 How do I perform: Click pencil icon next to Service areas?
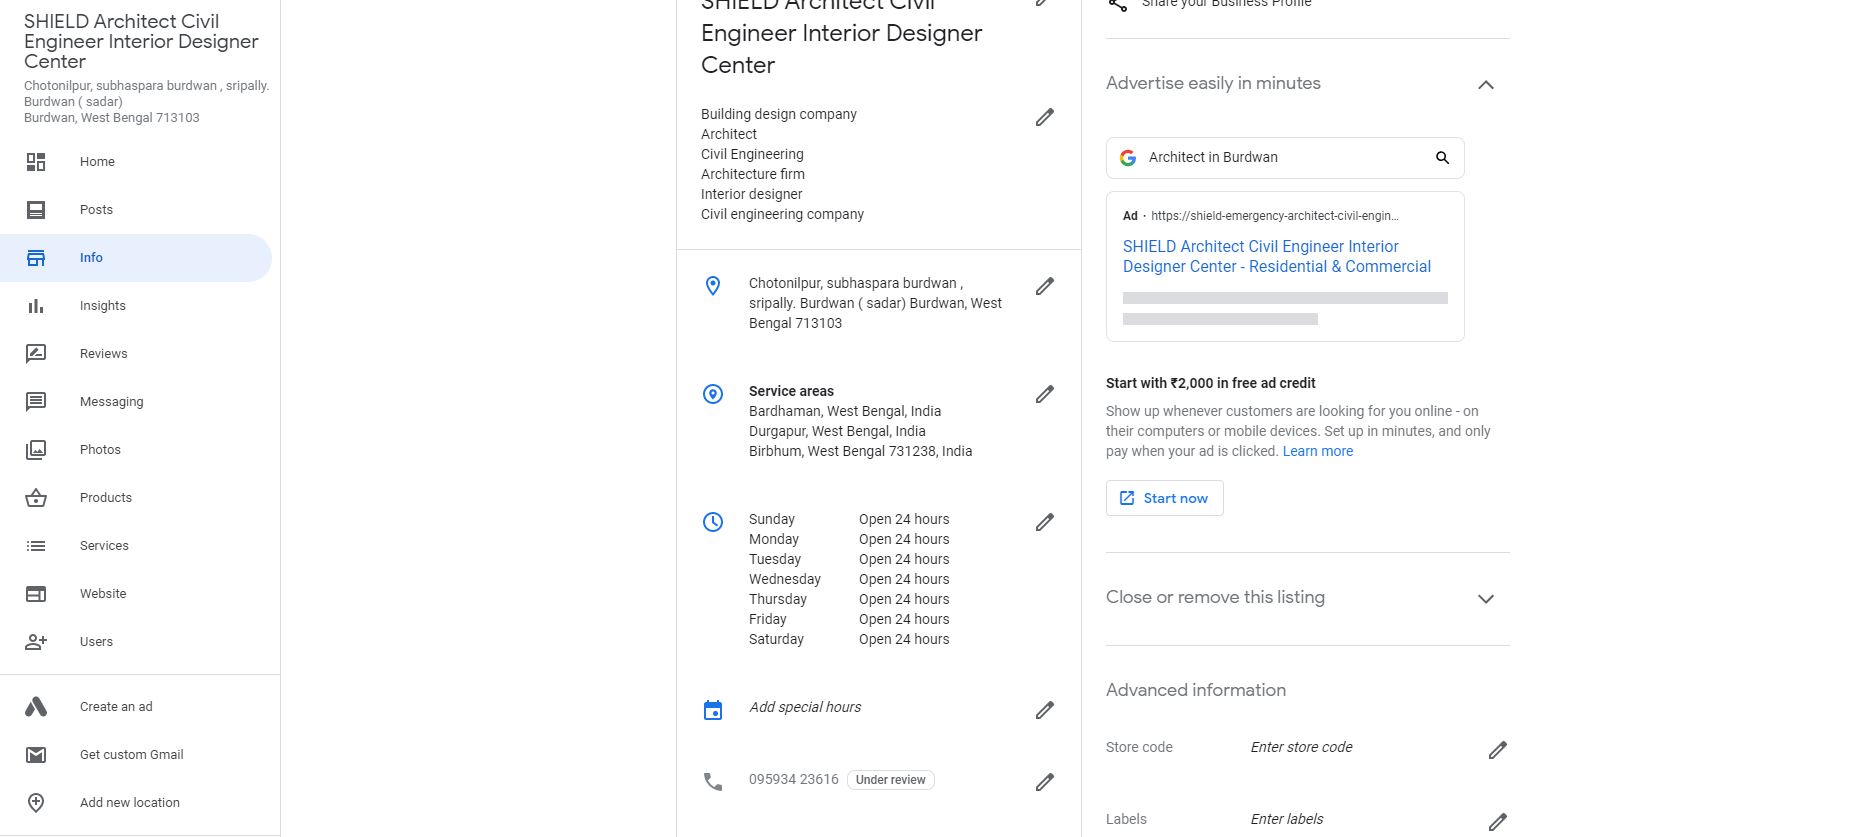1044,394
